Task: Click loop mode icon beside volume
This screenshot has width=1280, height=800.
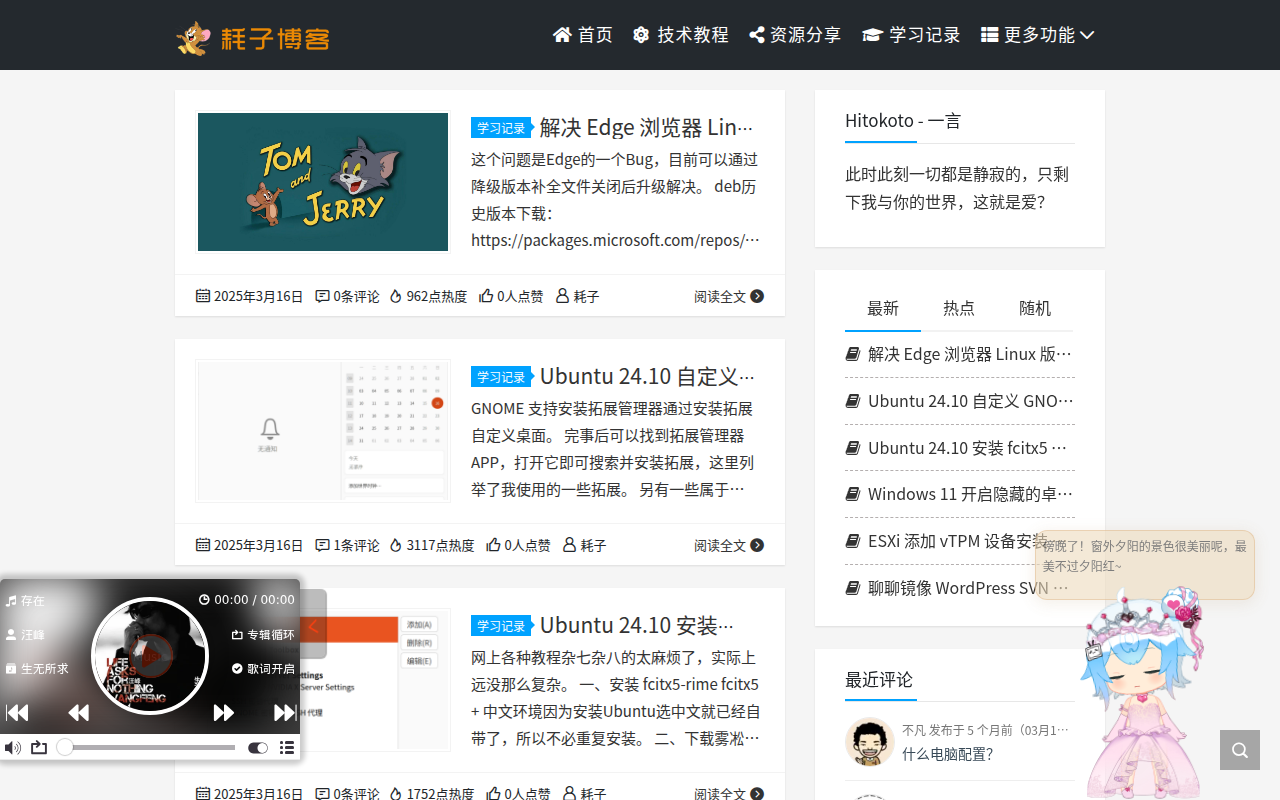Action: pos(39,747)
